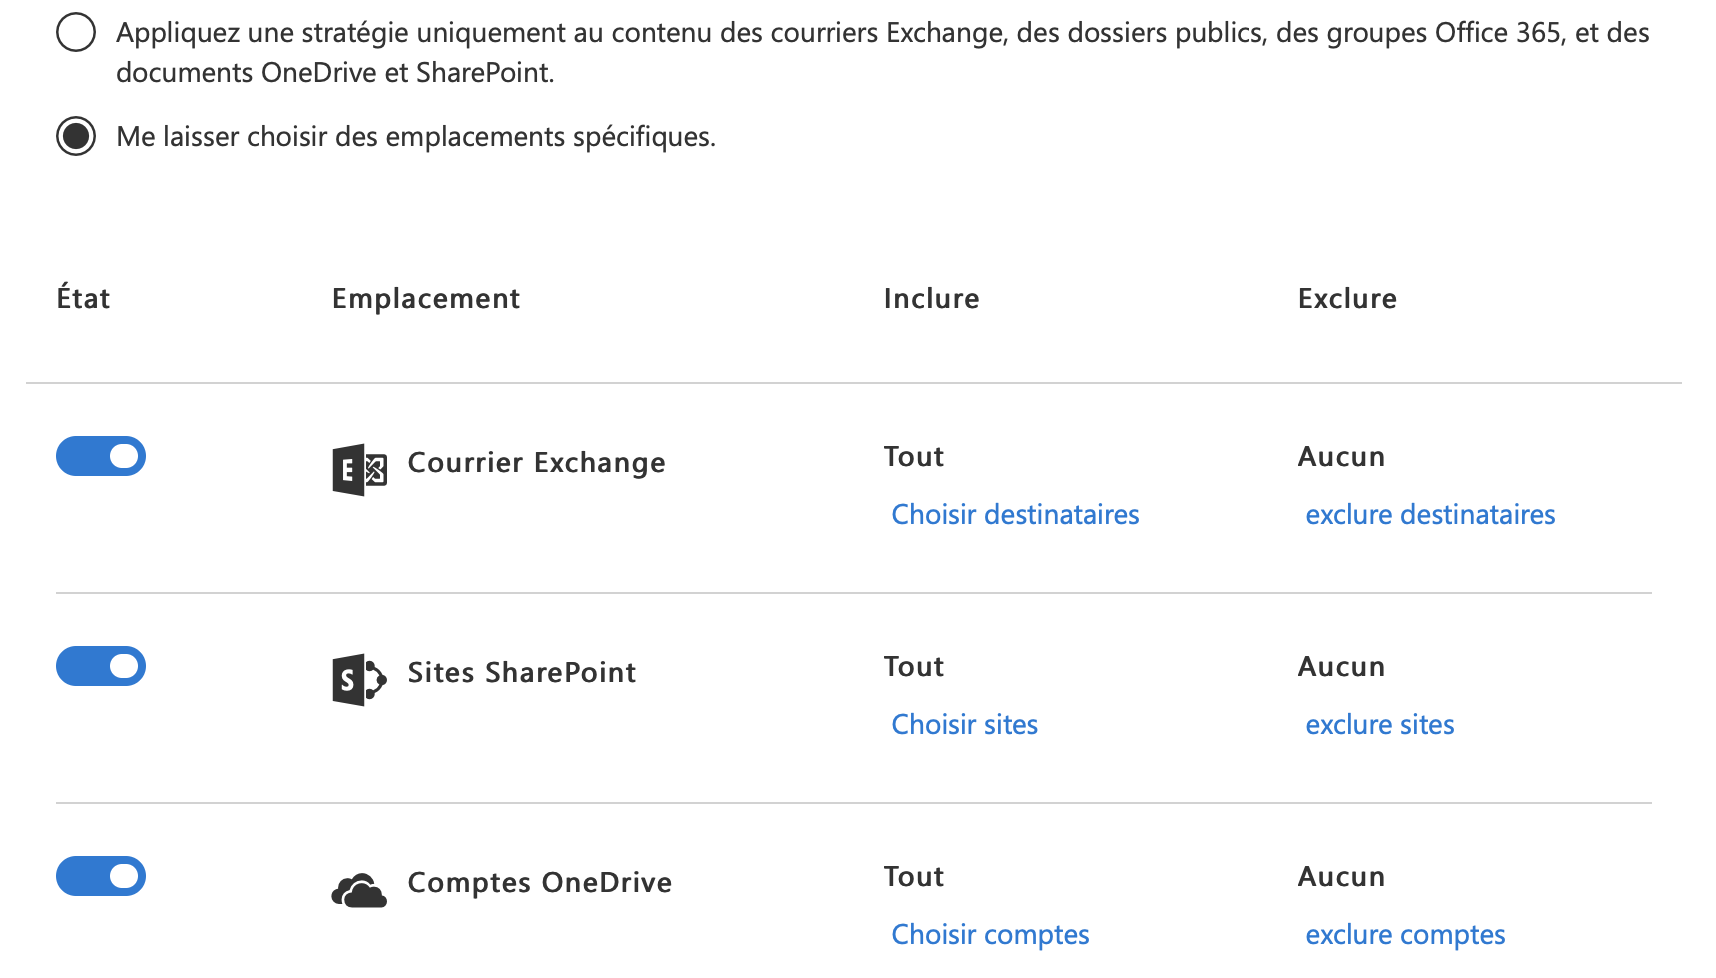Click the 'Comptes OneDrive' location label
The image size is (1716, 978).
539,882
